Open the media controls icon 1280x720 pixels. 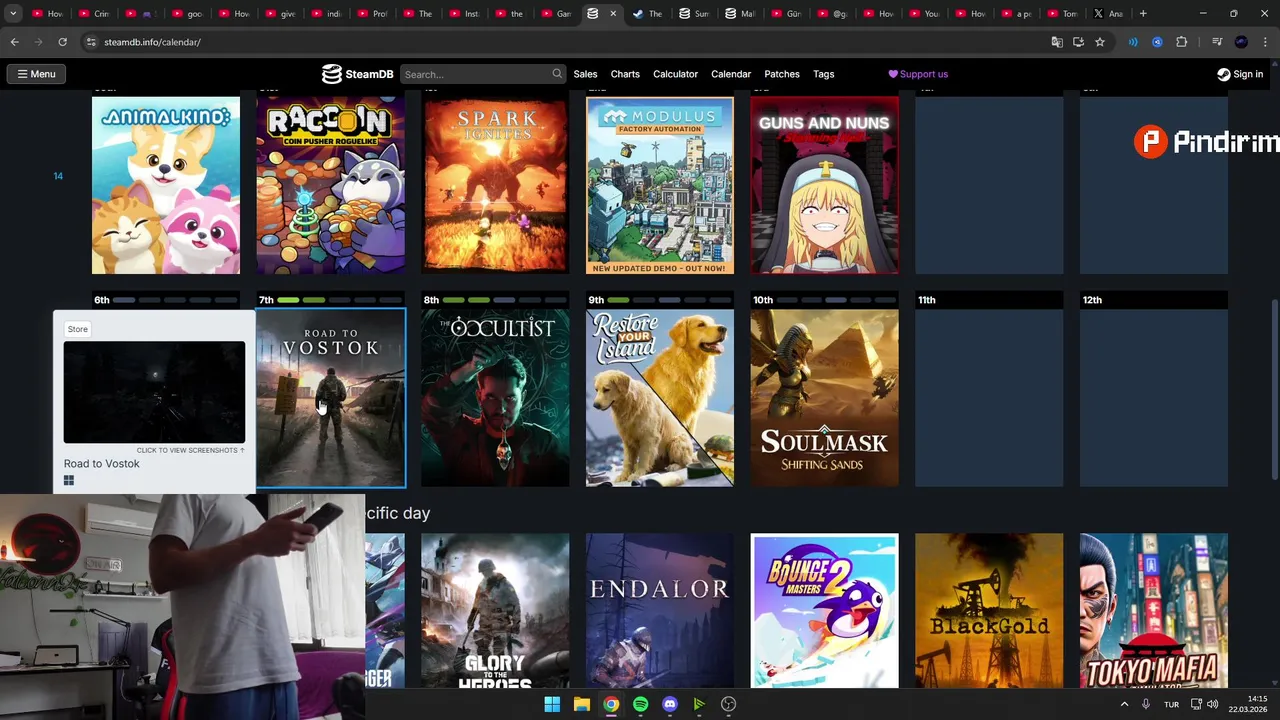pos(1217,42)
